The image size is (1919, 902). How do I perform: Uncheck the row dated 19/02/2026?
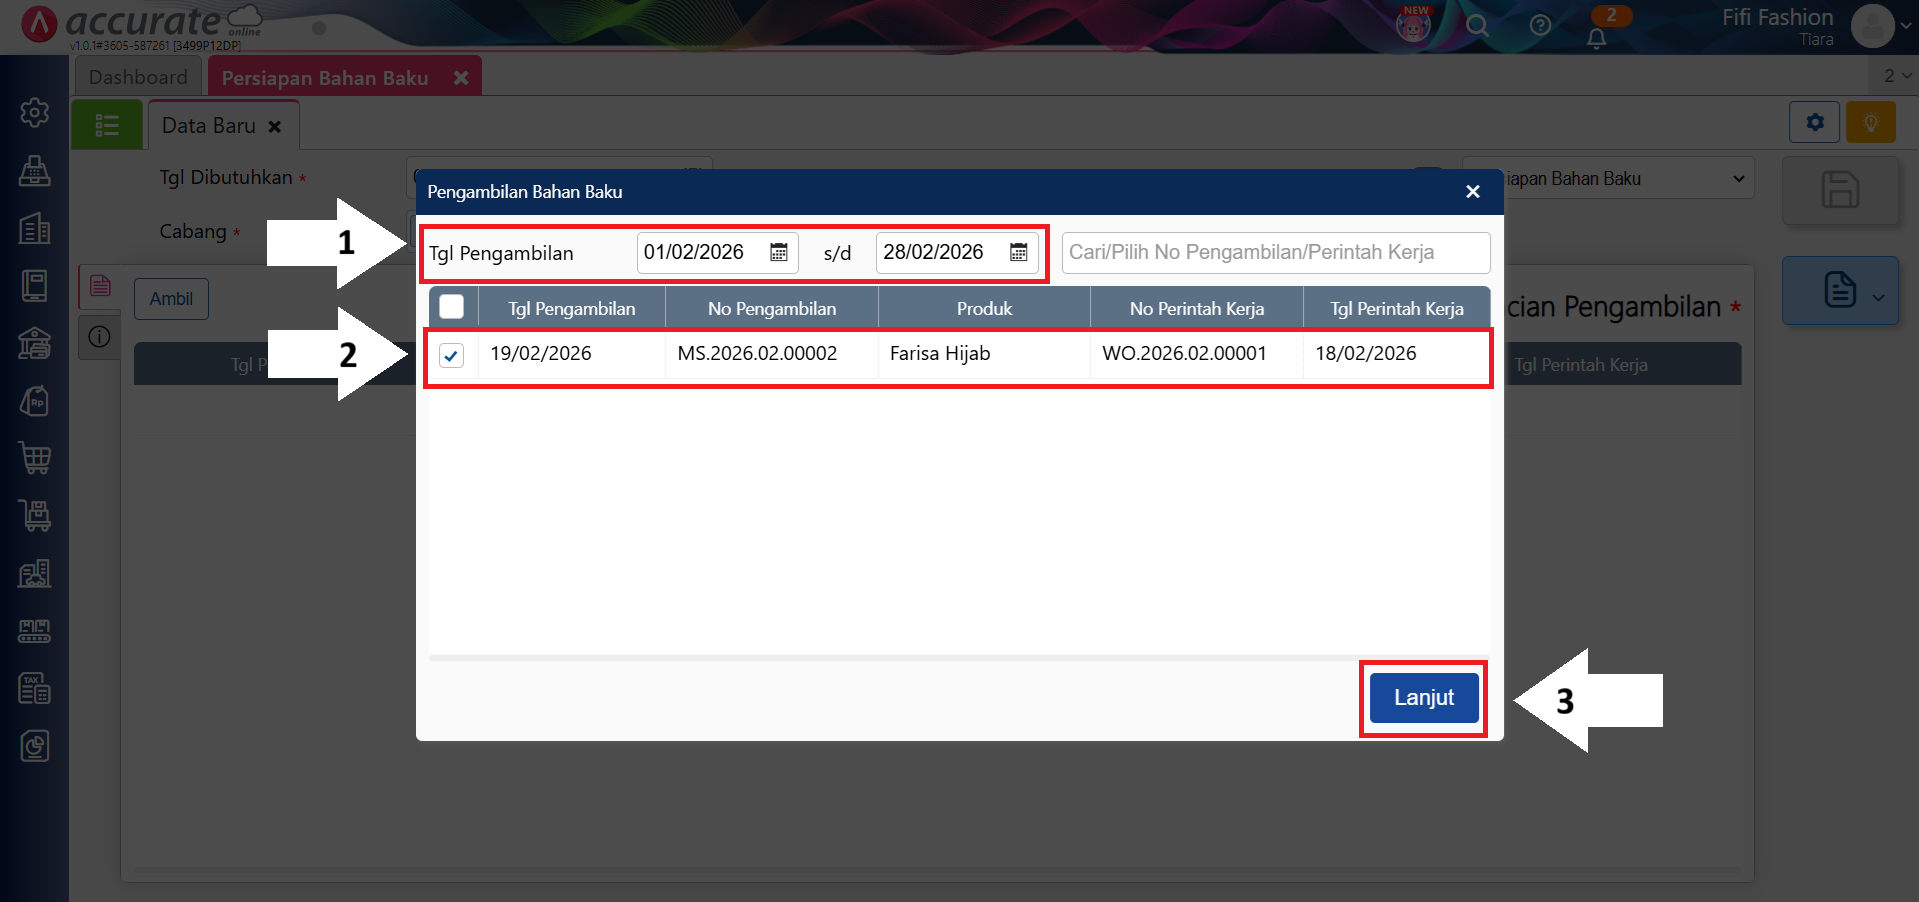click(x=452, y=355)
